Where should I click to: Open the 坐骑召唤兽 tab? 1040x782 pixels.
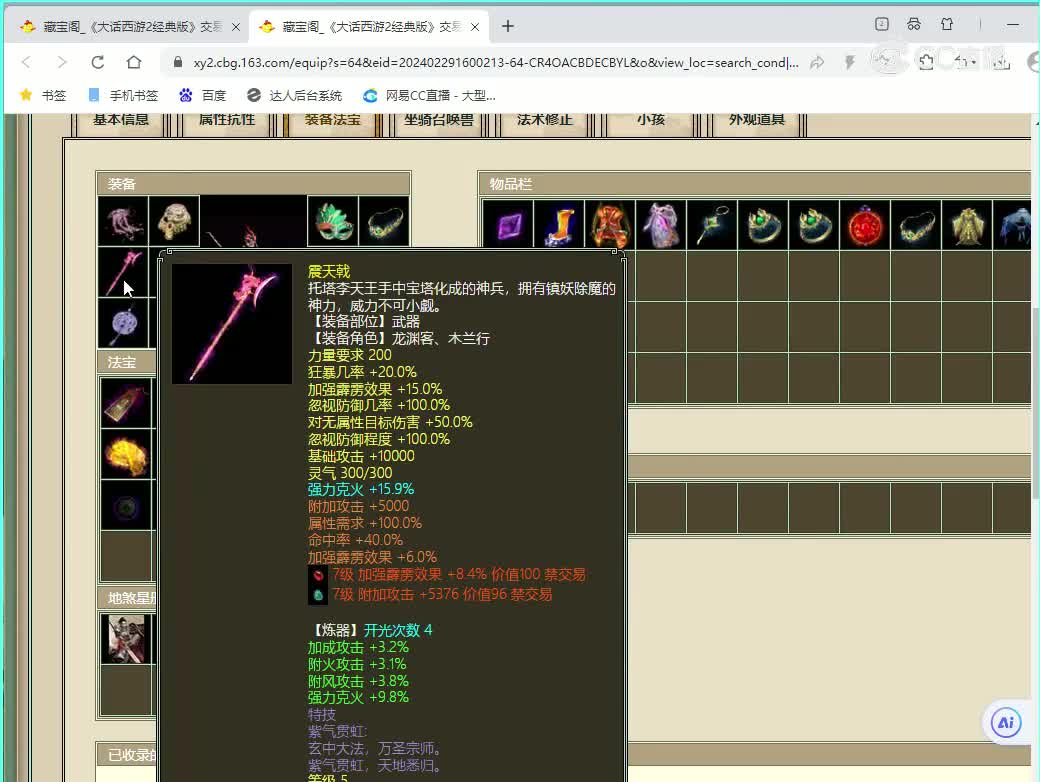point(439,121)
